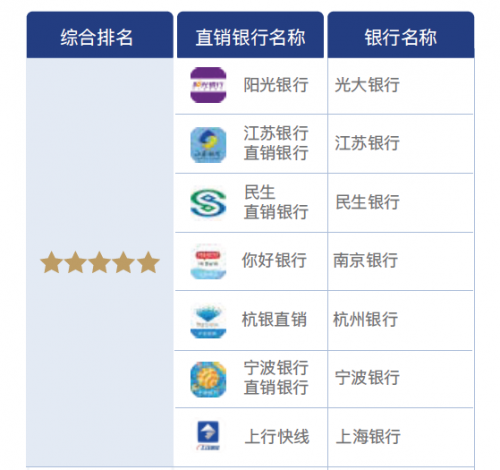This screenshot has width=500, height=470.
Task: Click the green 民生直销银行 logo icon
Action: pyautogui.click(x=208, y=203)
